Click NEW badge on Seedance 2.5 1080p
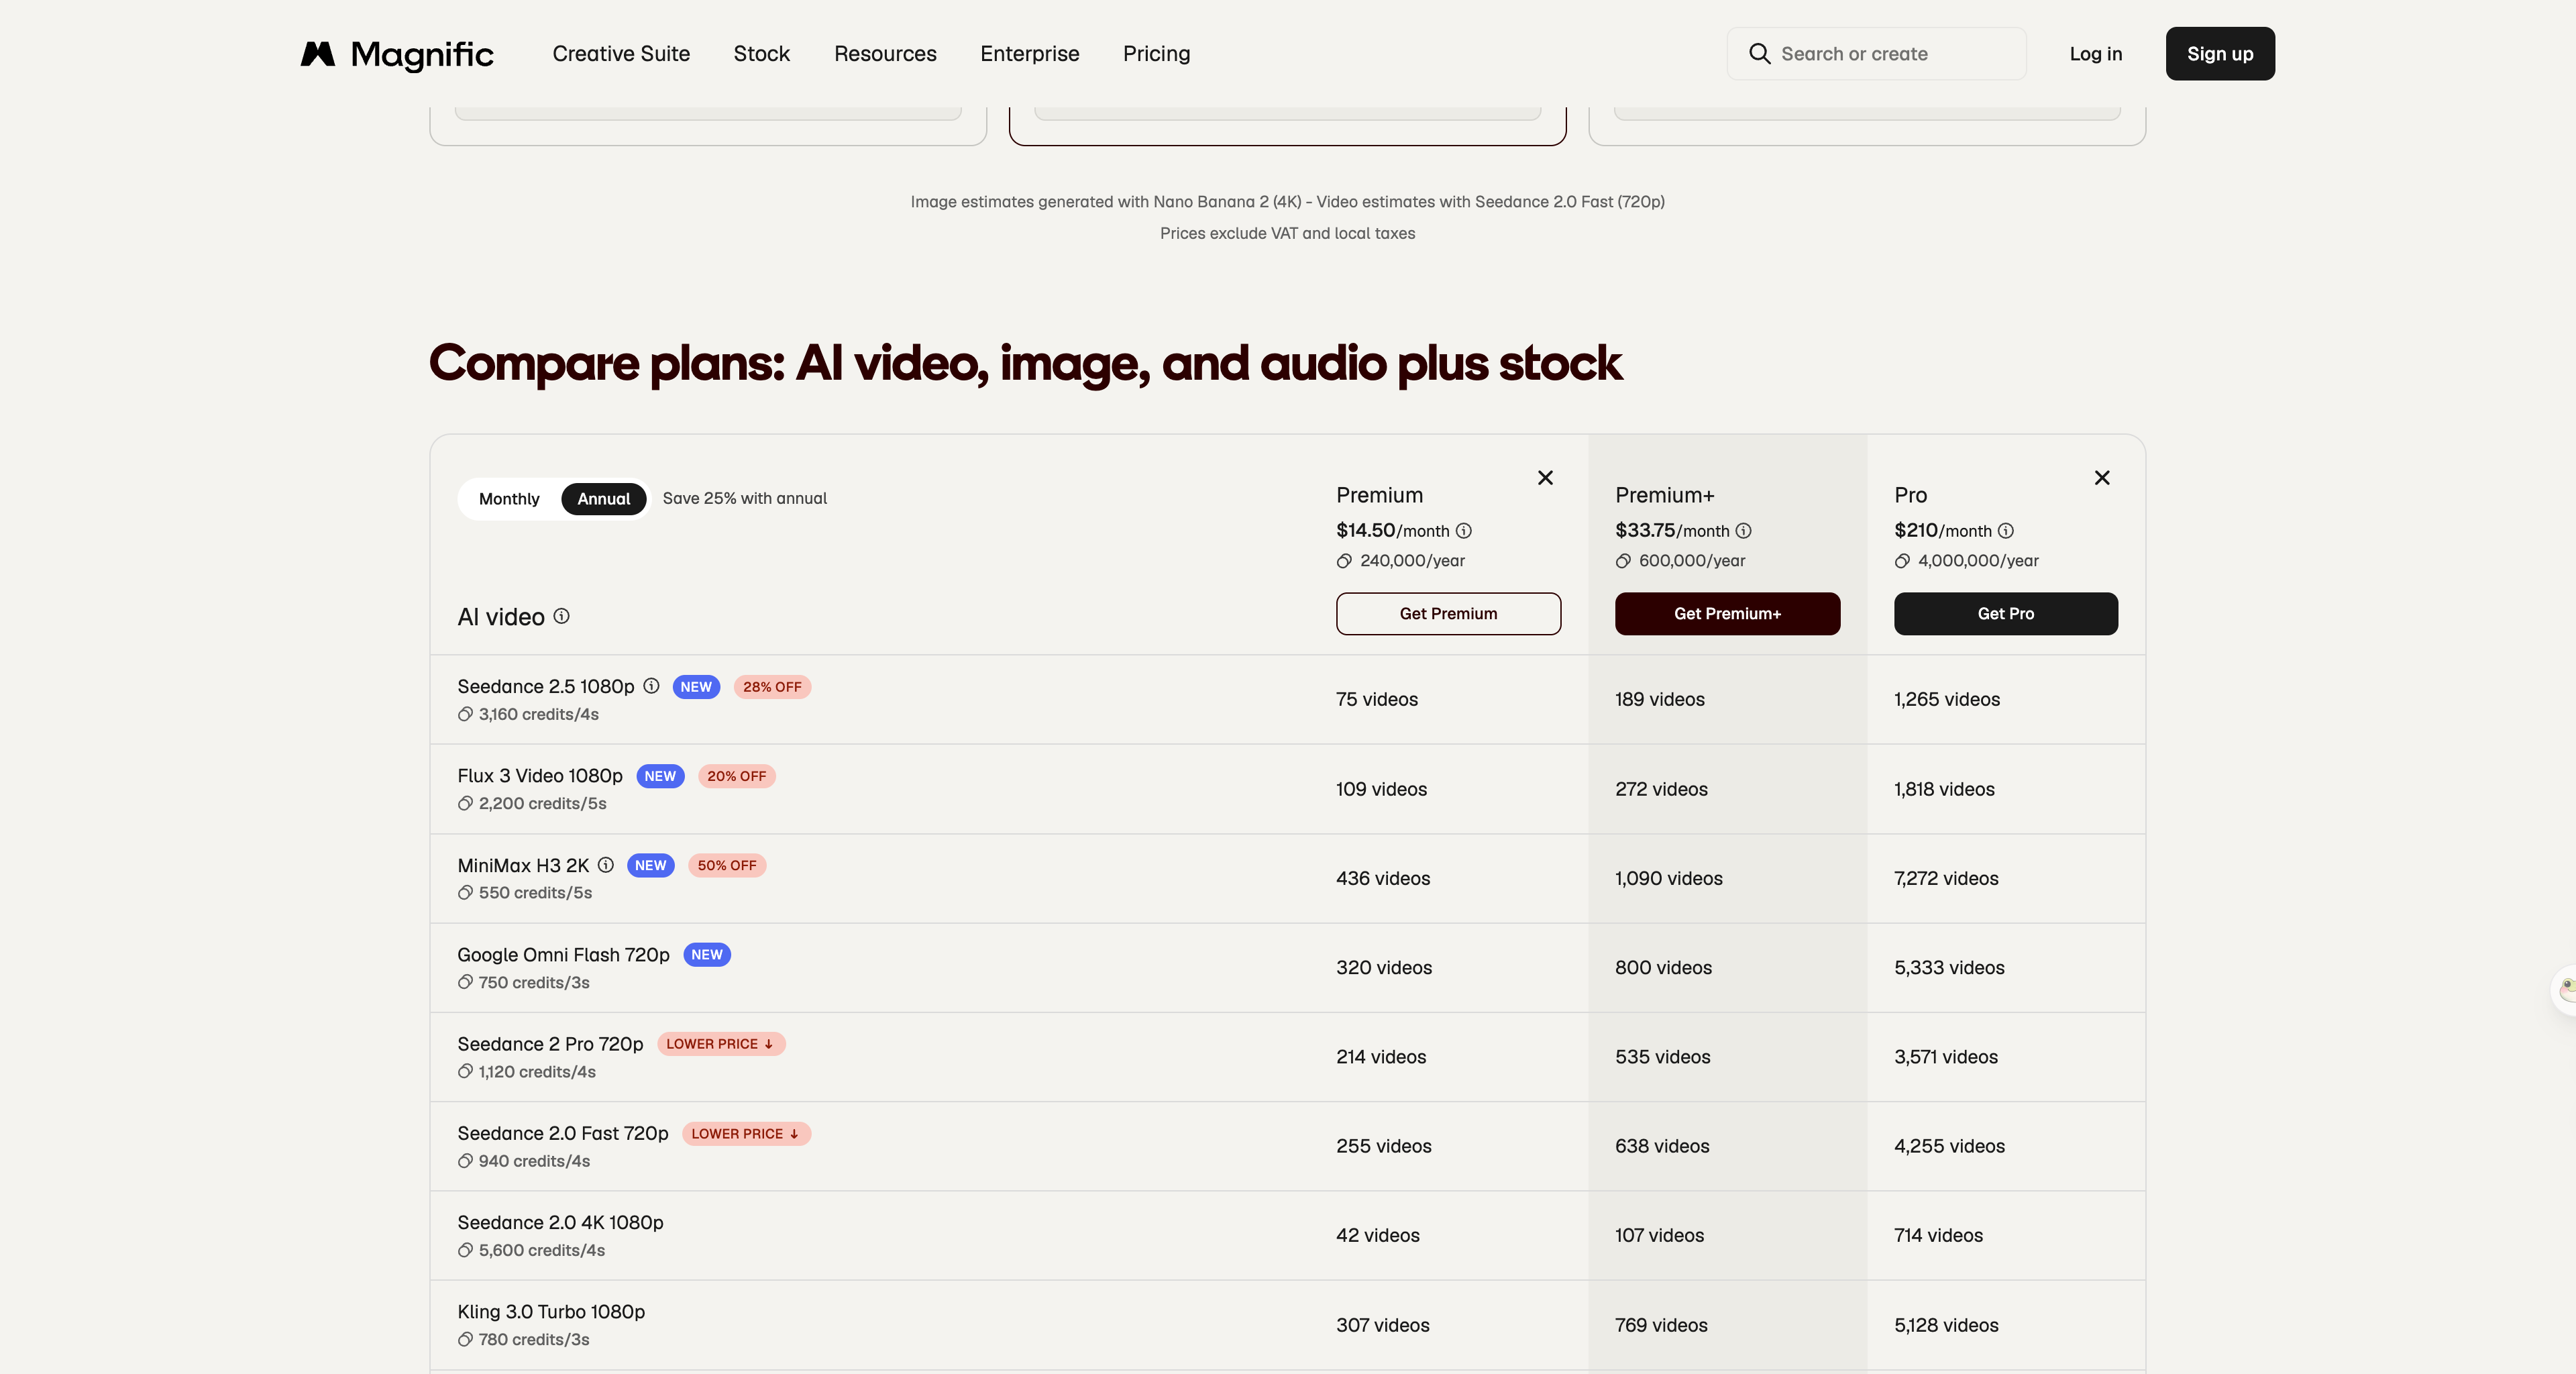Viewport: 2576px width, 1374px height. [x=696, y=687]
